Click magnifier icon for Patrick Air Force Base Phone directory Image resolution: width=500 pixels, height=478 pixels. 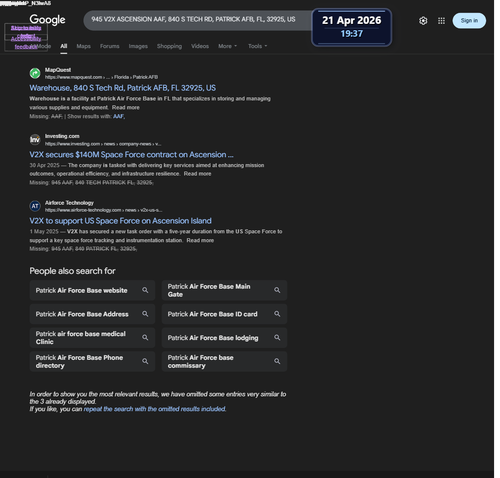click(x=145, y=361)
